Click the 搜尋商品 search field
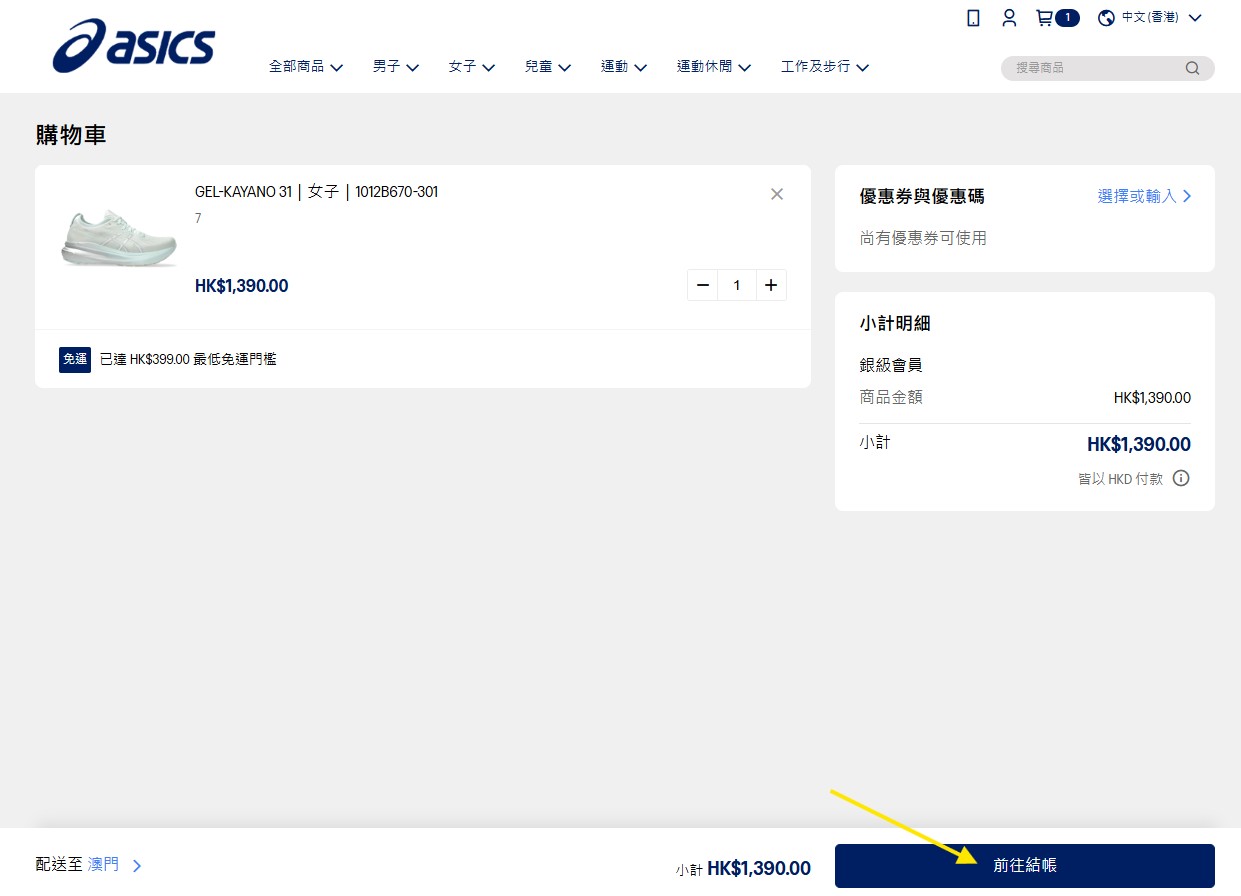The width and height of the screenshot is (1241, 896). coord(1108,68)
